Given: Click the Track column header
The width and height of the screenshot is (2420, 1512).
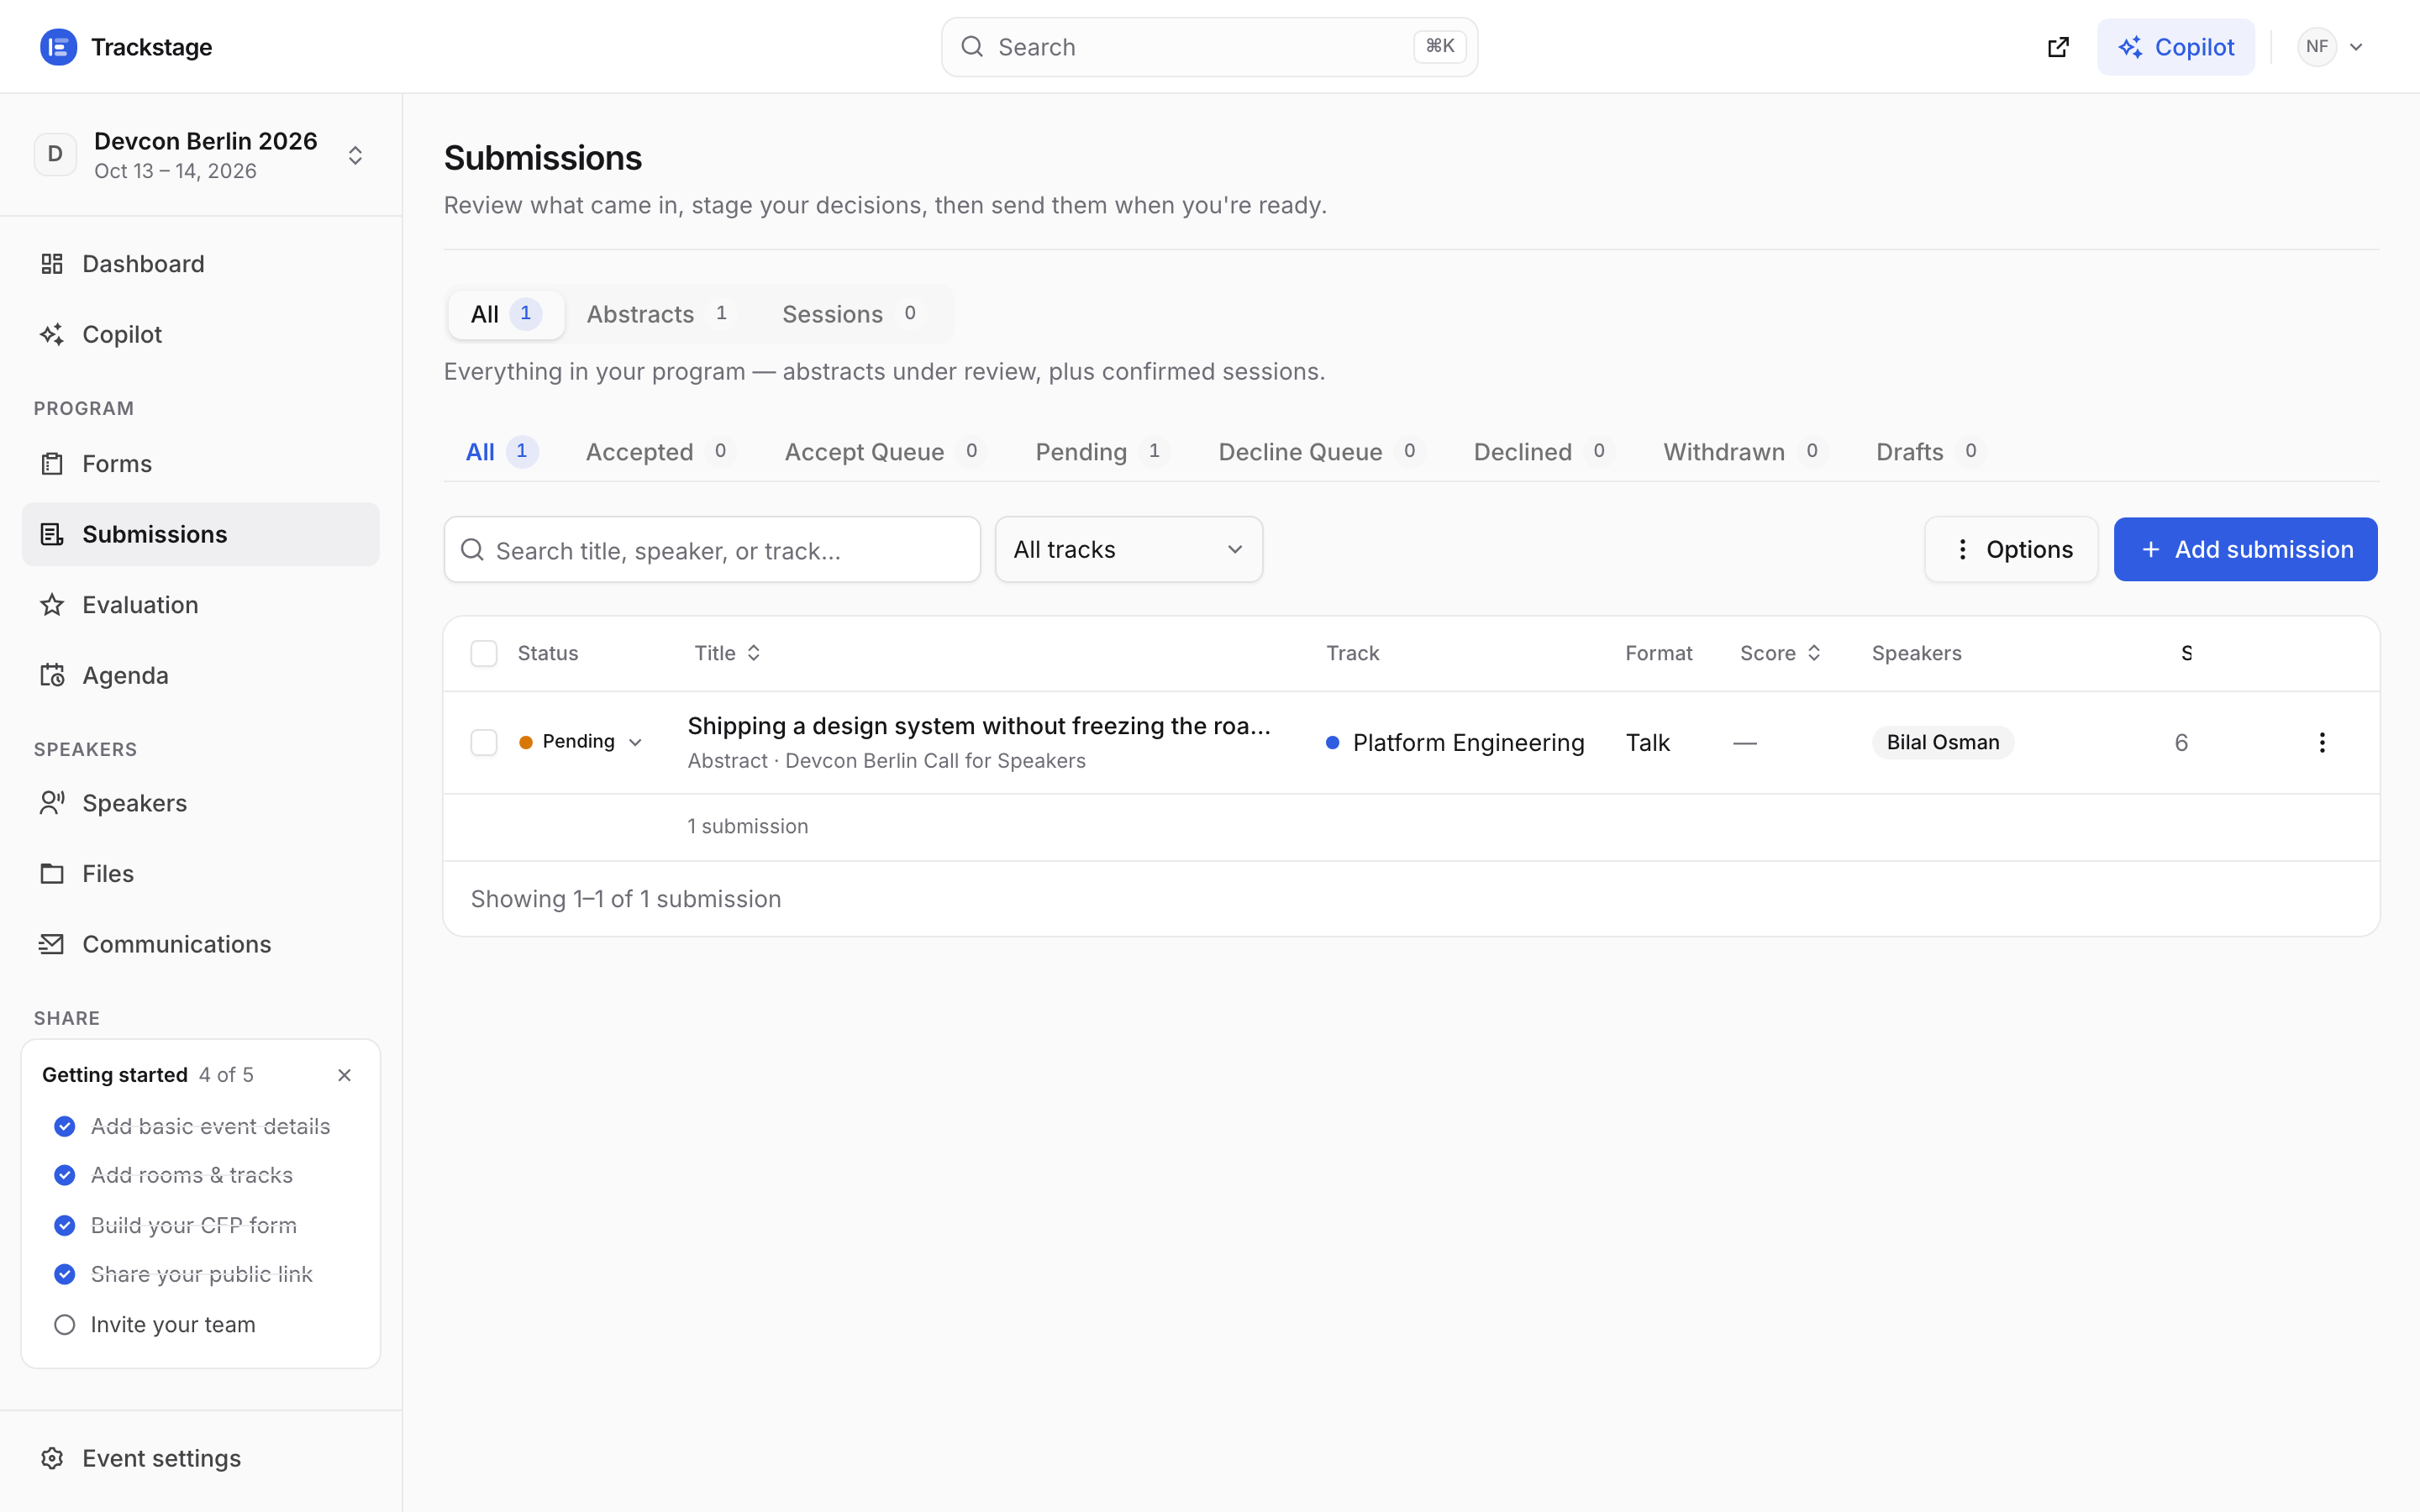Looking at the screenshot, I should pos(1352,653).
